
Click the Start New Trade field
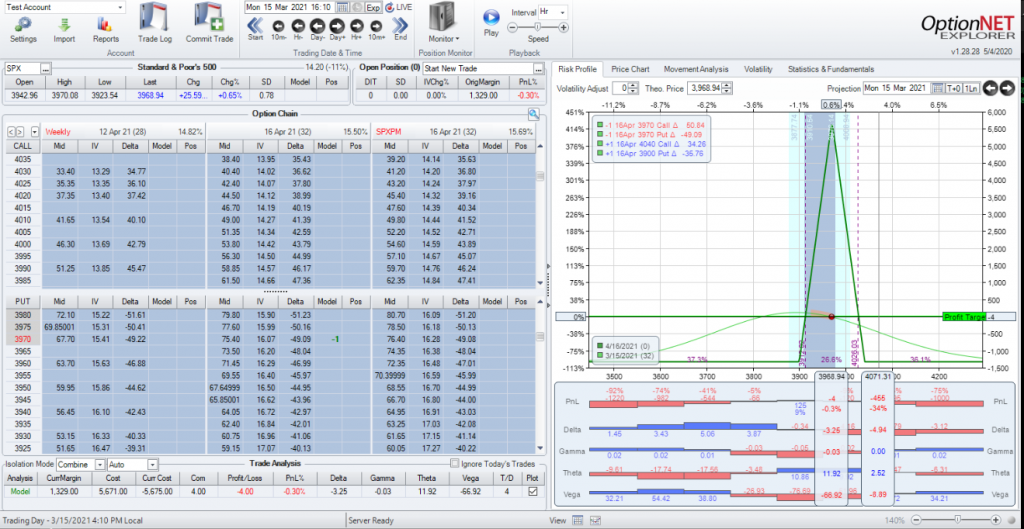coord(477,68)
